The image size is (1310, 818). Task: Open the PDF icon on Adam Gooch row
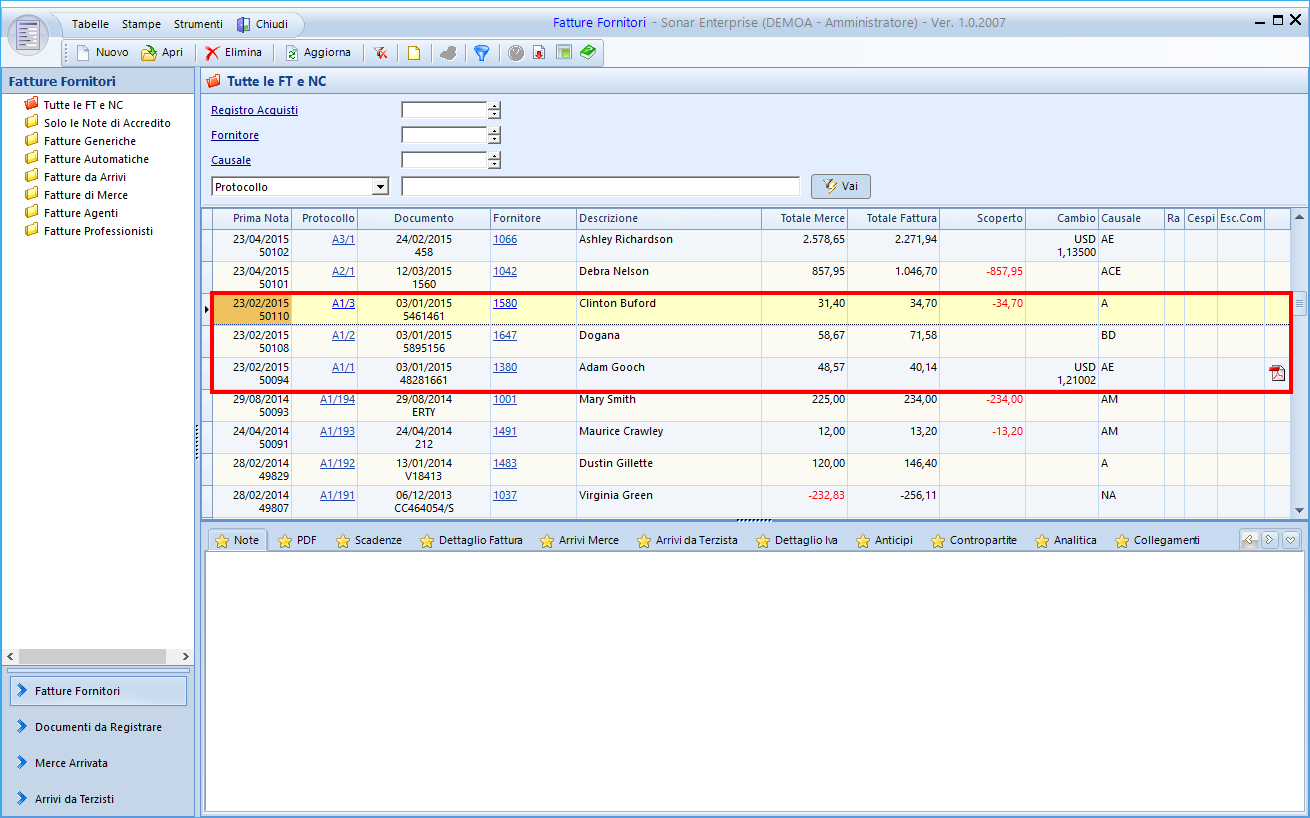1277,374
